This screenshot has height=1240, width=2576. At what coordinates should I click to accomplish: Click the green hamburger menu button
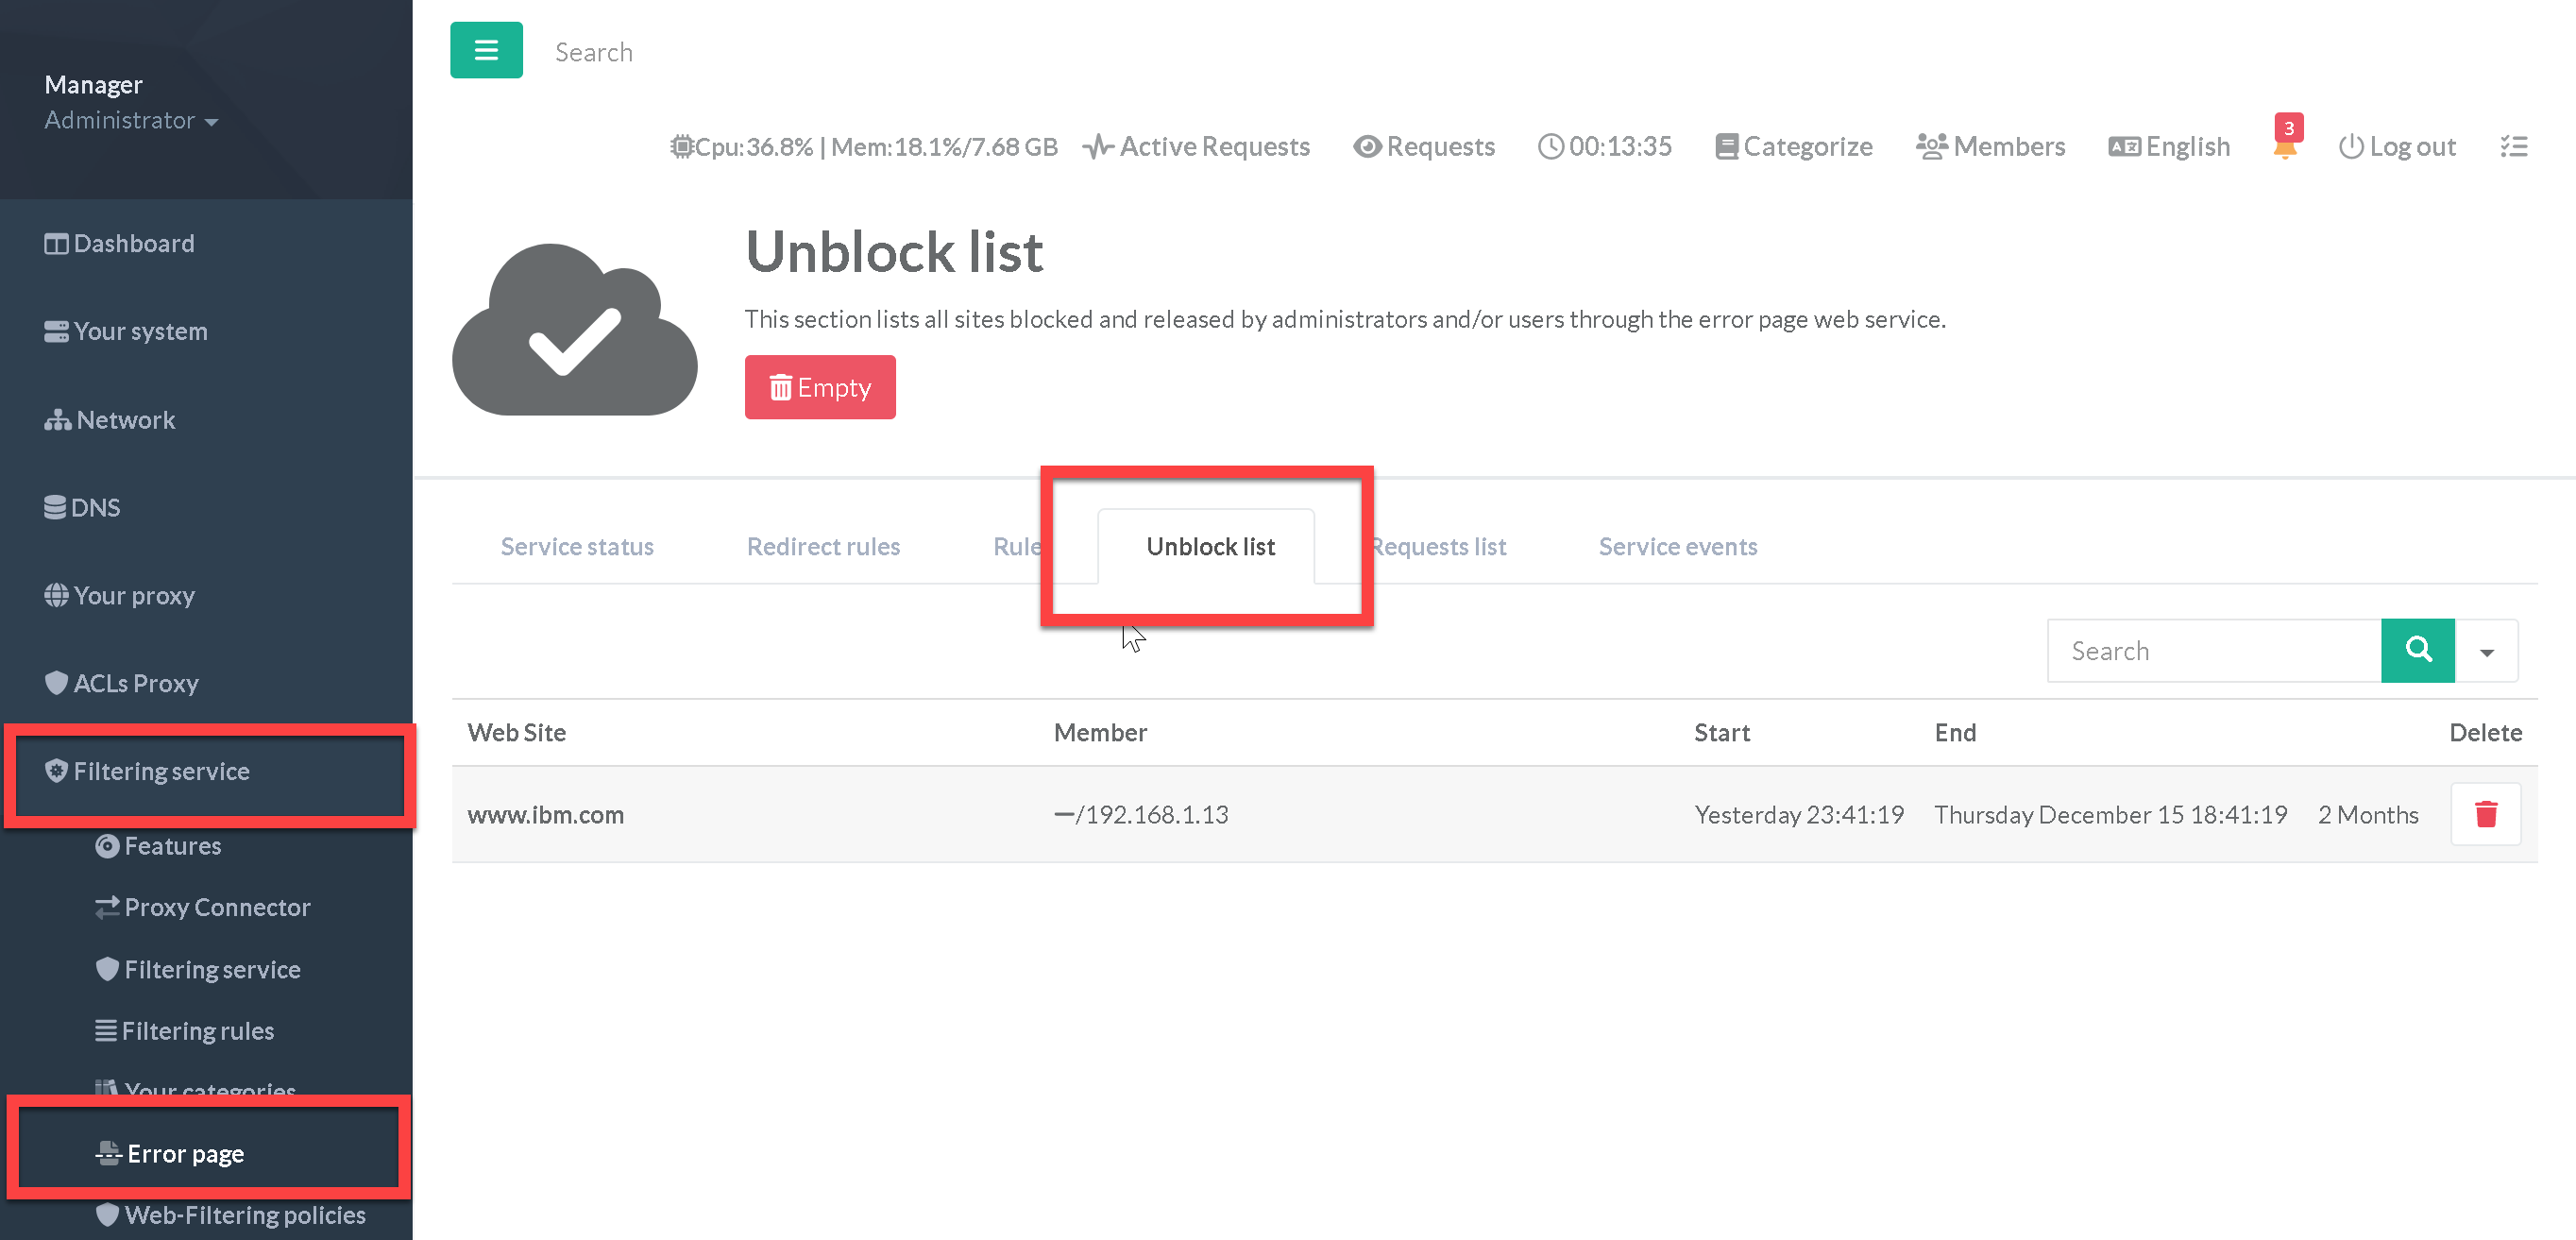click(486, 50)
